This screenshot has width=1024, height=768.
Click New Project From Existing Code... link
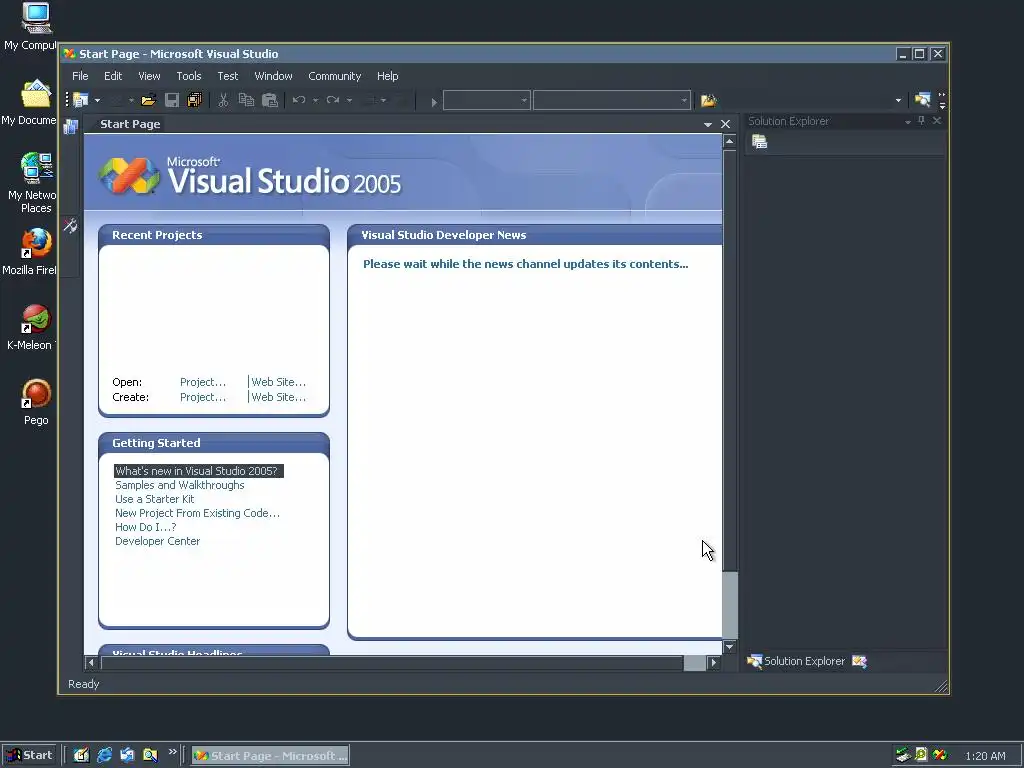pos(197,513)
